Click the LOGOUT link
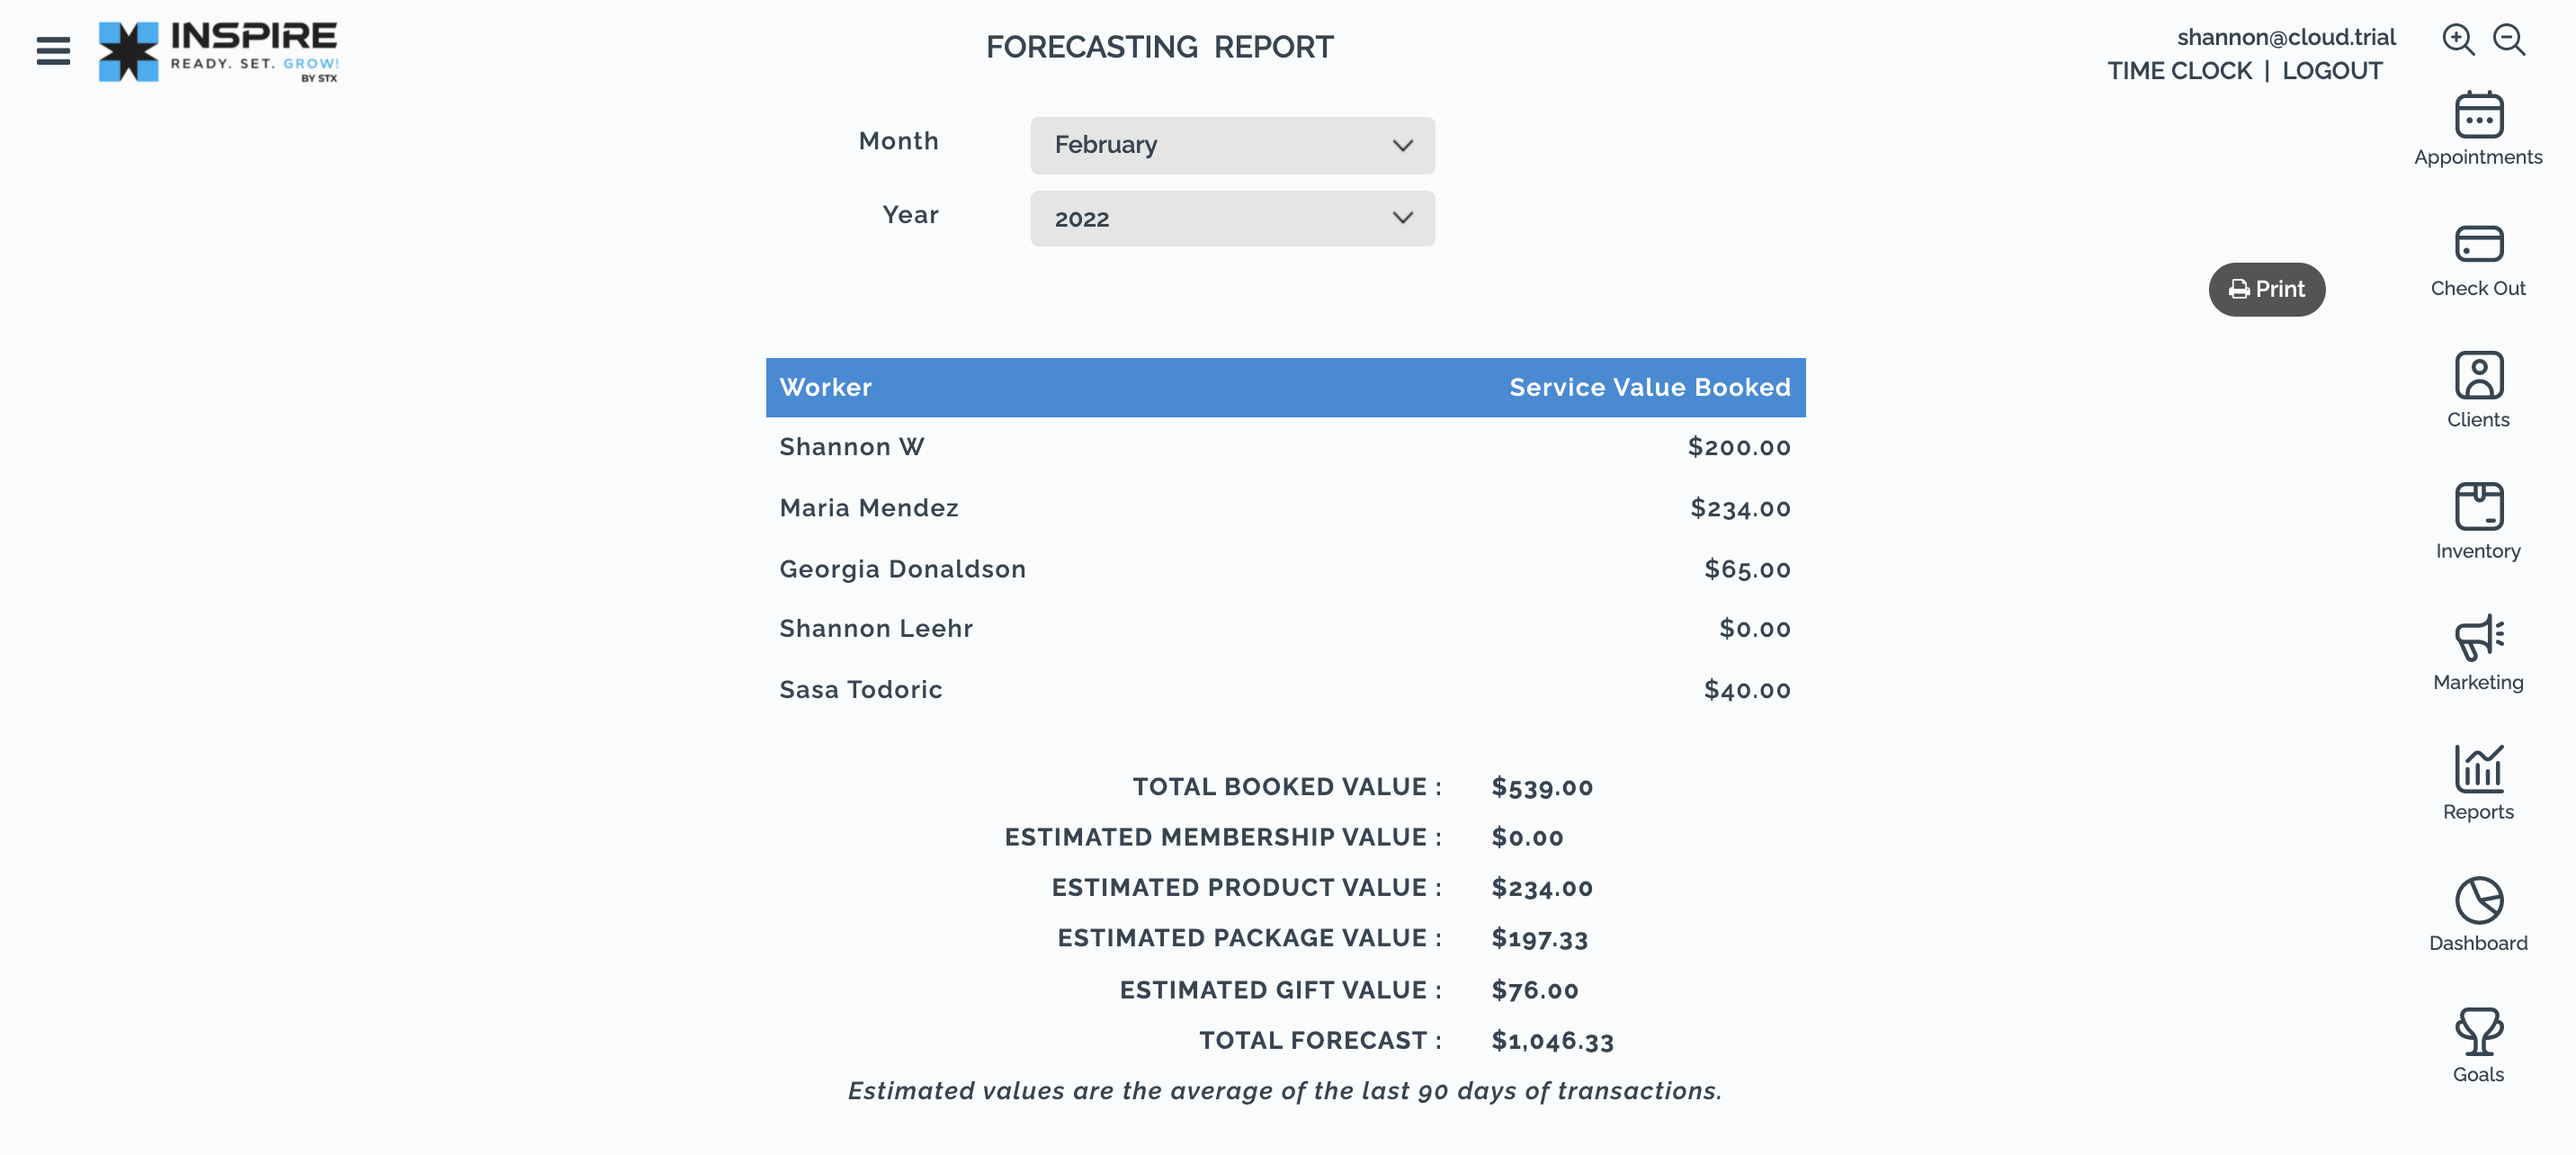Image resolution: width=2576 pixels, height=1155 pixels. point(2332,71)
